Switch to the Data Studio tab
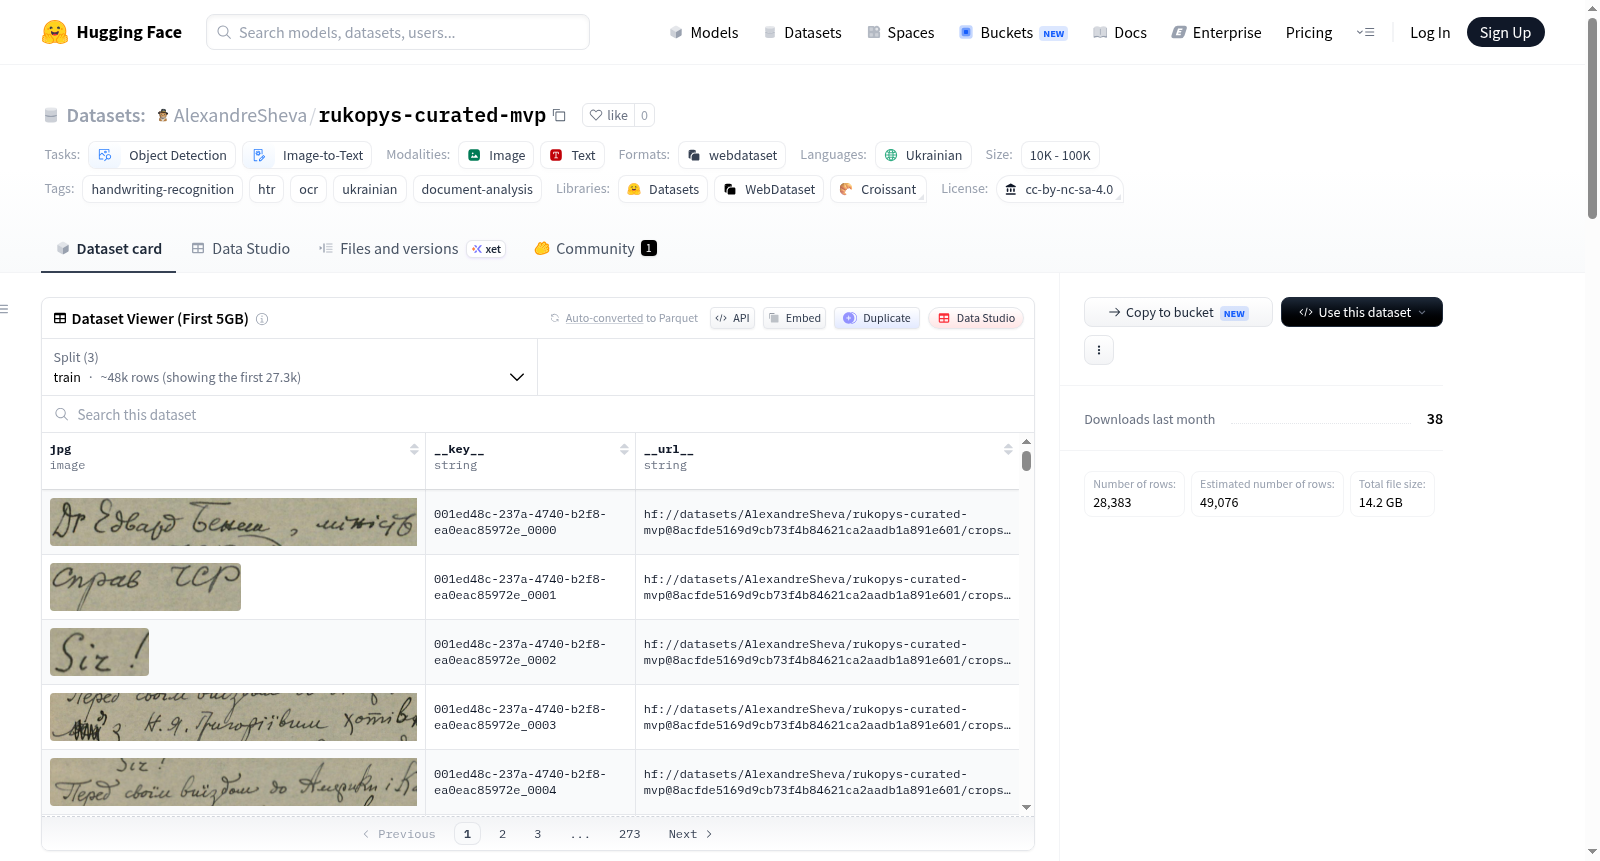The width and height of the screenshot is (1600, 861). (x=241, y=249)
